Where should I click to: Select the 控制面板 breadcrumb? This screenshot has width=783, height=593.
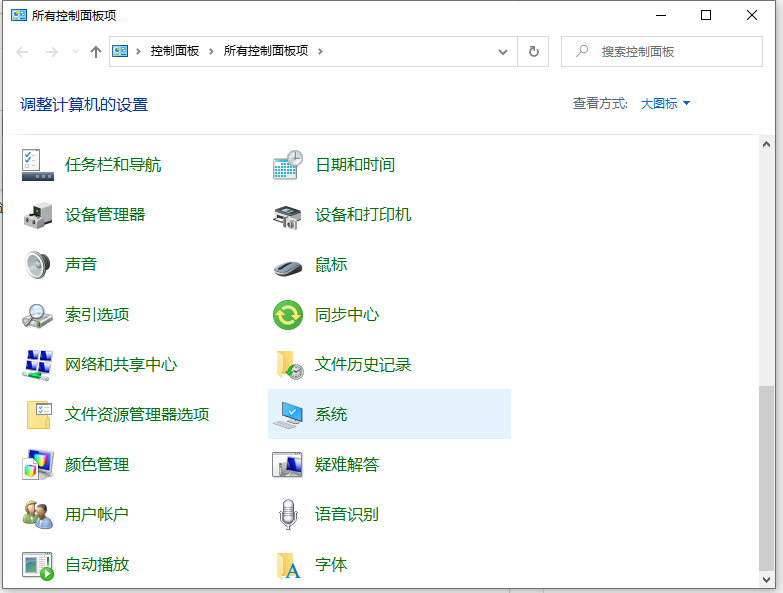click(175, 51)
